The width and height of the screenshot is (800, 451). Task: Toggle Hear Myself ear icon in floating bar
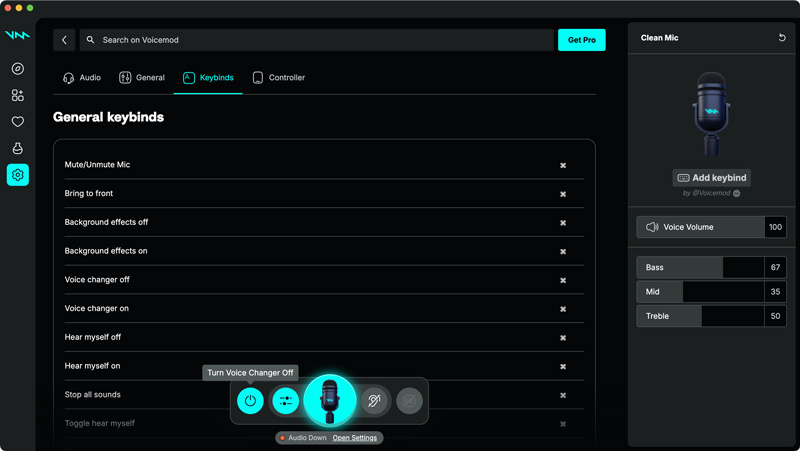(x=374, y=401)
